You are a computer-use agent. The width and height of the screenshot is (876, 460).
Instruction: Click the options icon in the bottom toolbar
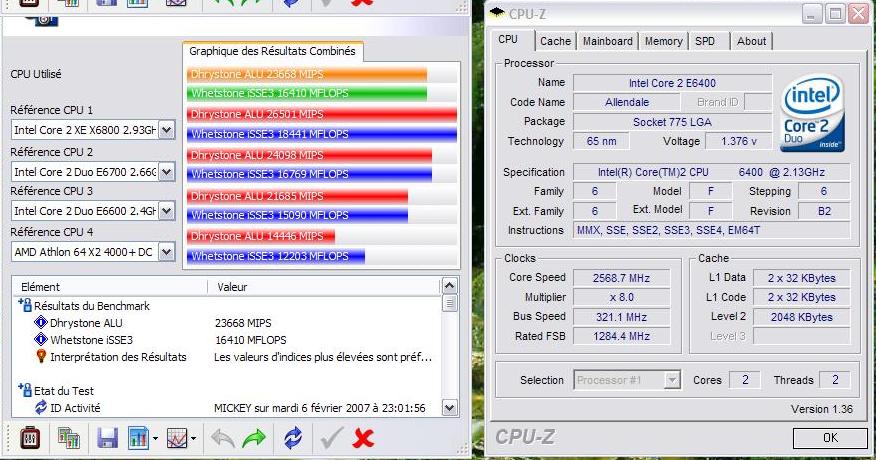click(x=28, y=438)
